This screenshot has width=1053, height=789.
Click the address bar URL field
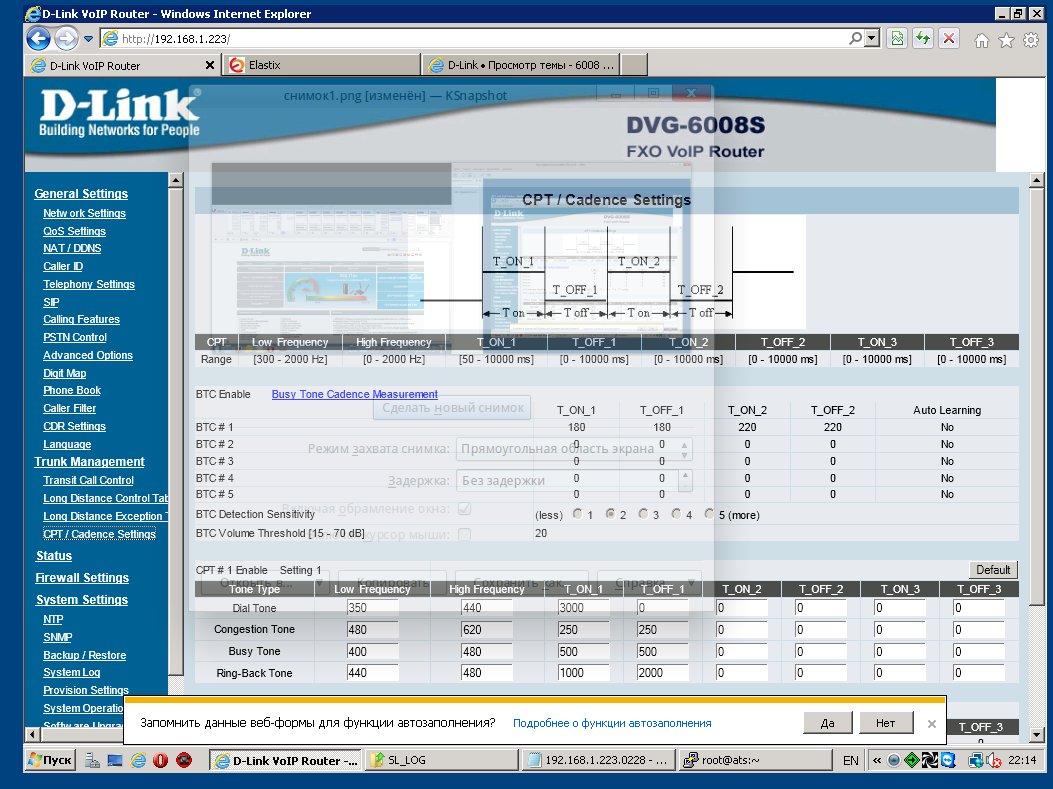point(470,38)
